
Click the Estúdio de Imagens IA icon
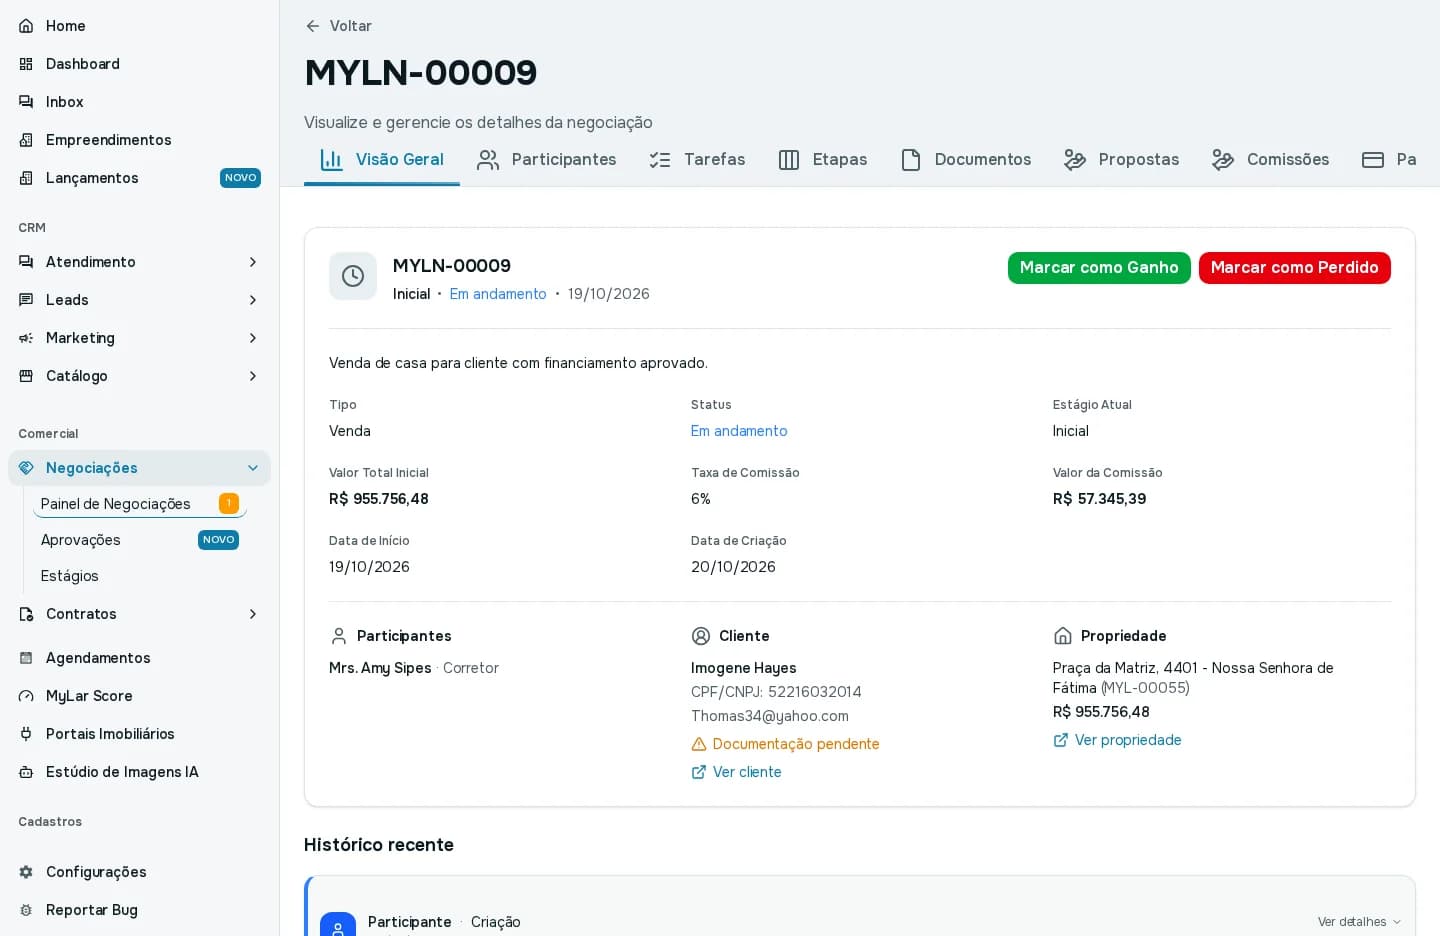(x=26, y=772)
